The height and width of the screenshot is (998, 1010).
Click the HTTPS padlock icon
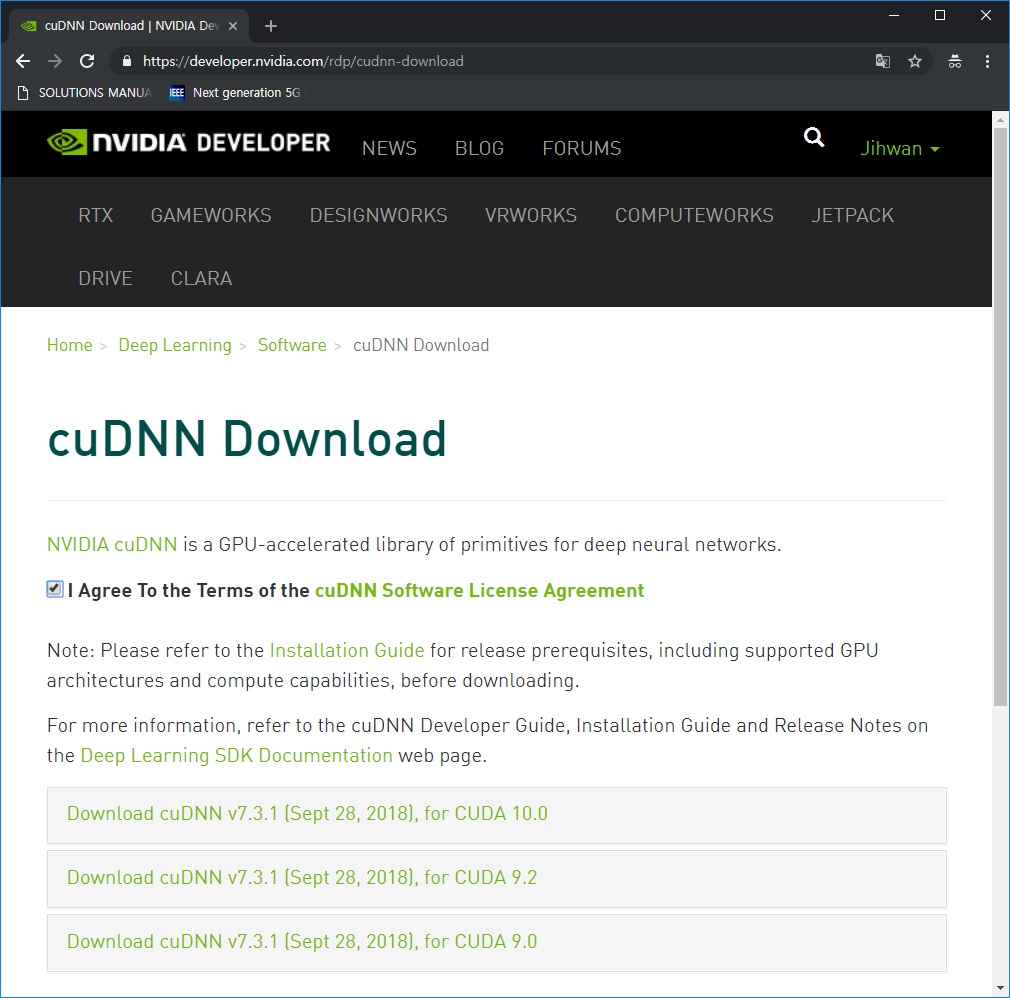coord(126,61)
